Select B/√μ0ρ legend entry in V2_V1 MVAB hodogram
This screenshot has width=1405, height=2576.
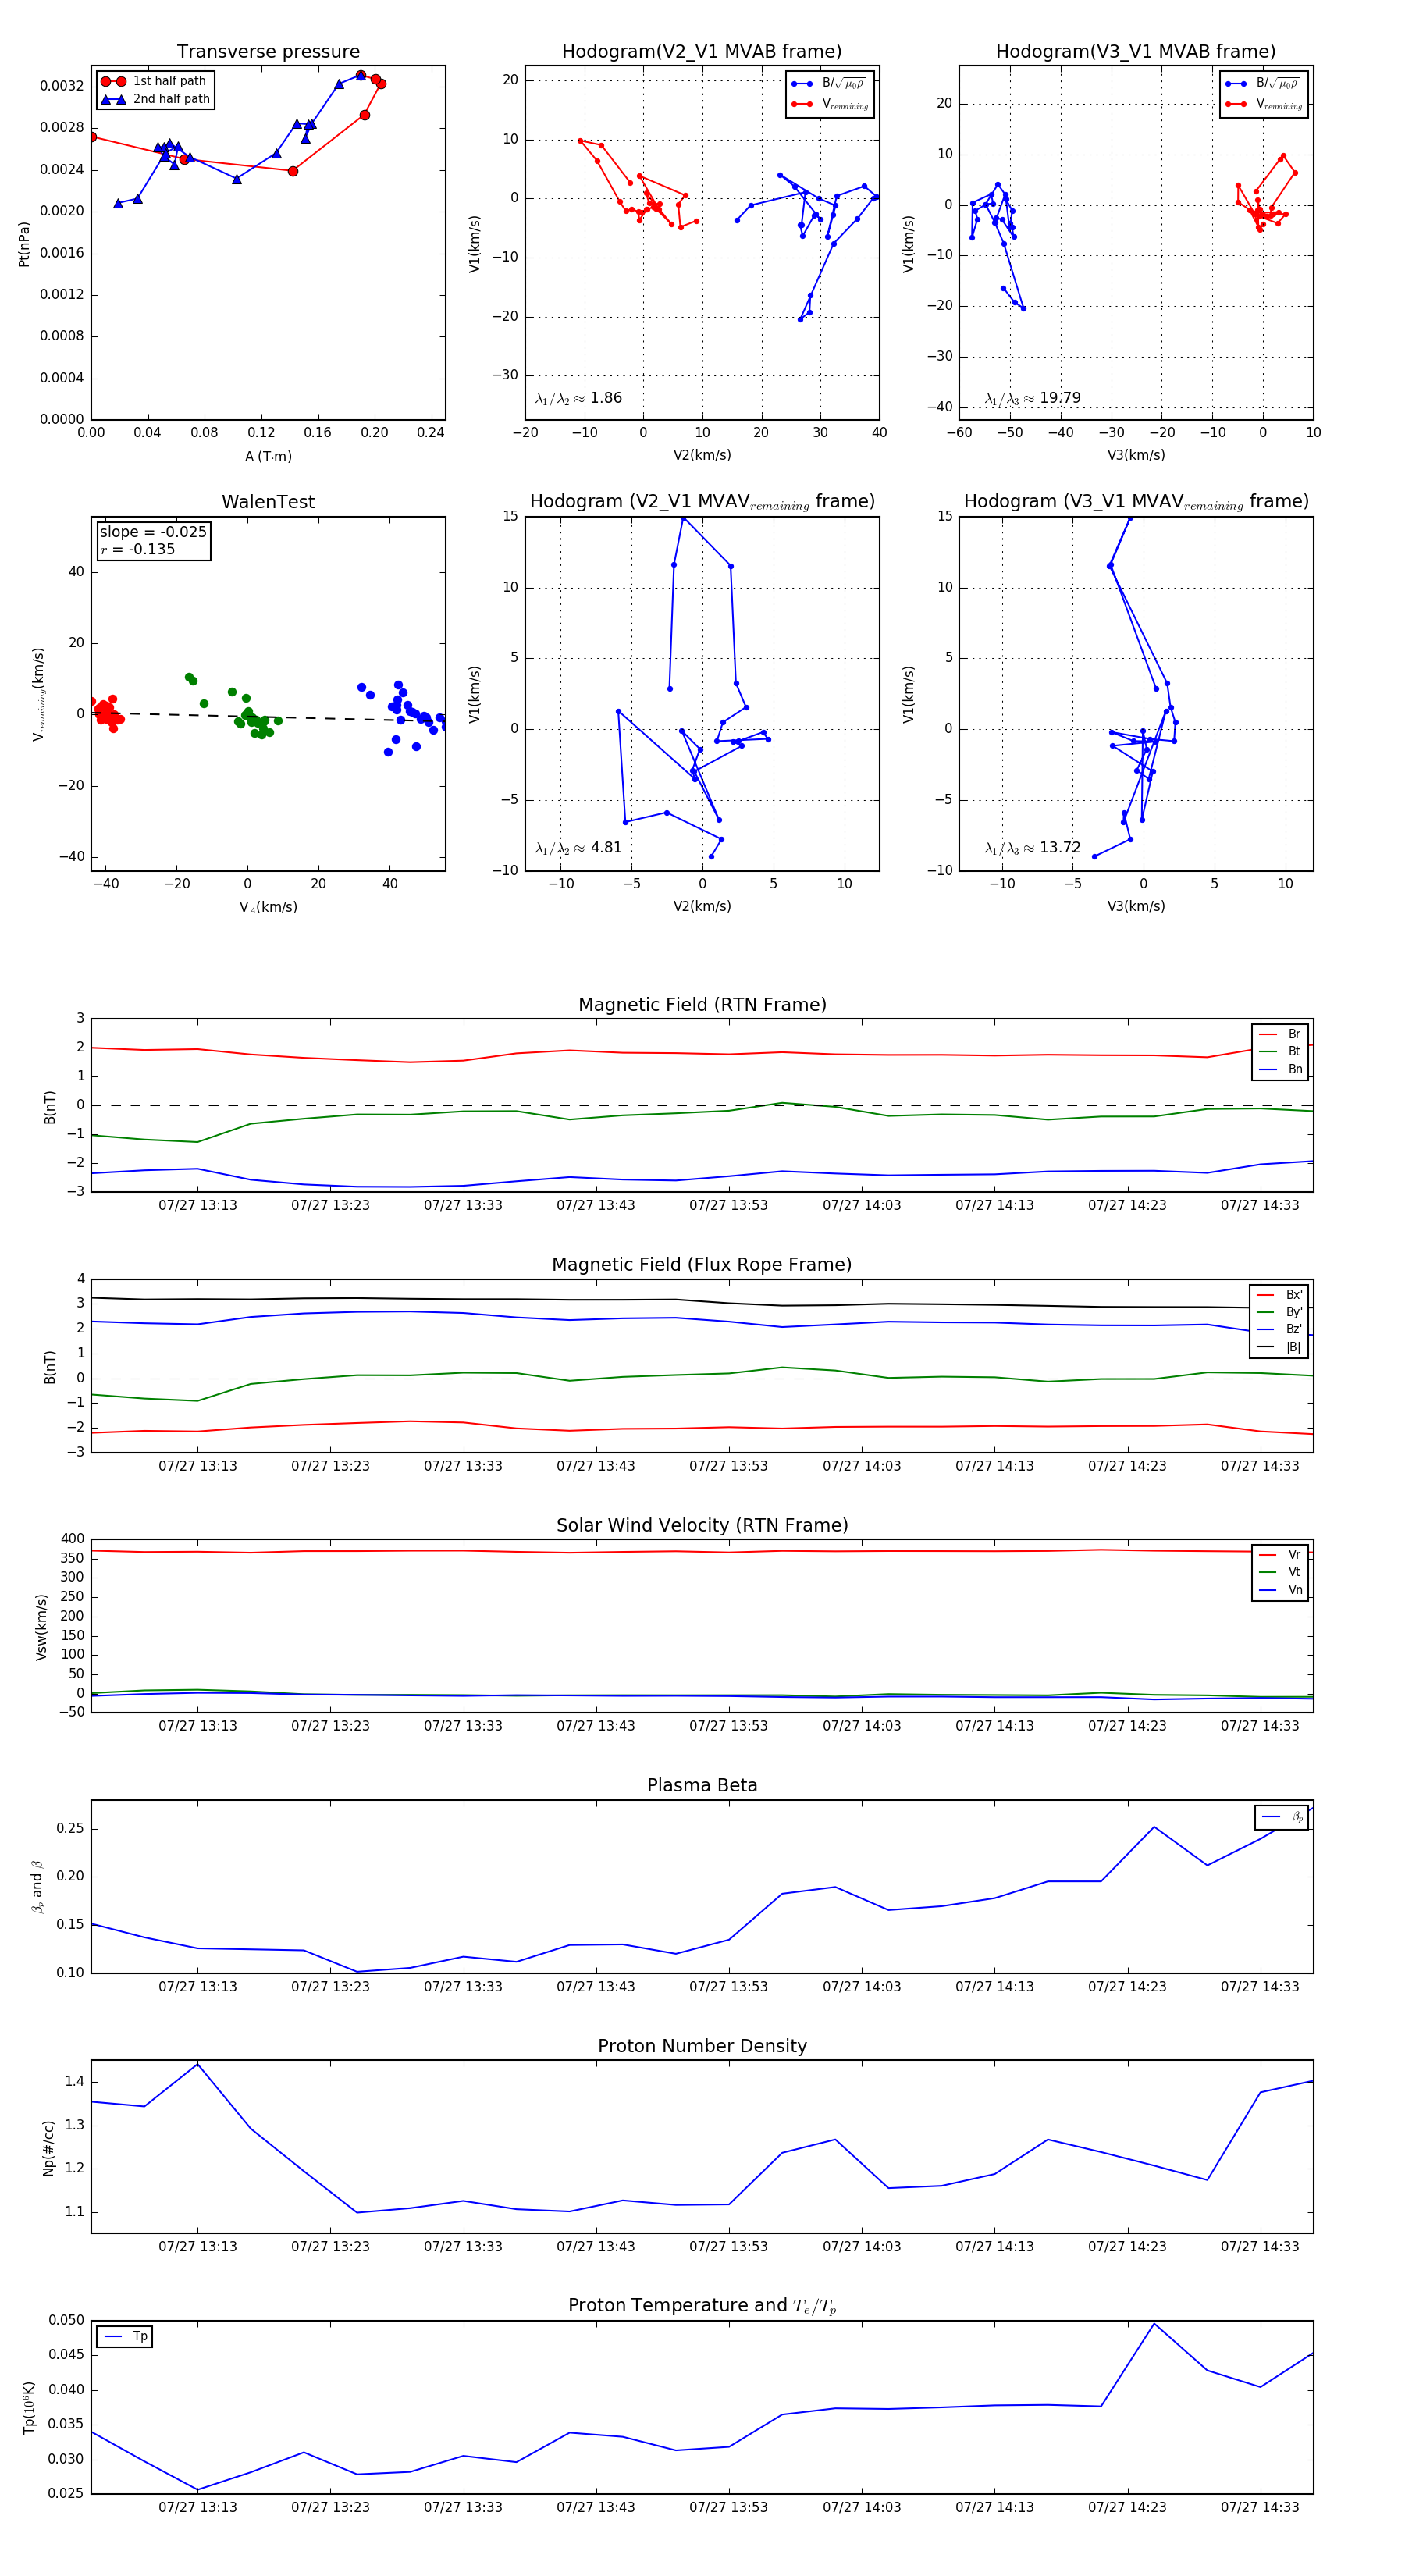[x=829, y=84]
